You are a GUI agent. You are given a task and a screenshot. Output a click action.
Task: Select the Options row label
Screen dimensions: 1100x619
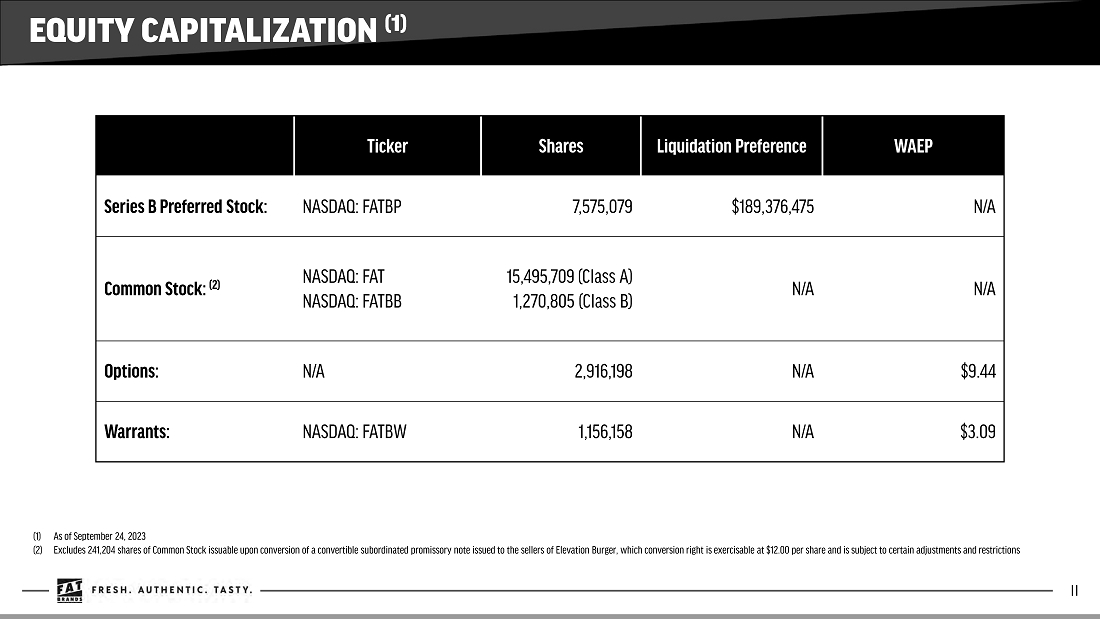[x=132, y=371]
